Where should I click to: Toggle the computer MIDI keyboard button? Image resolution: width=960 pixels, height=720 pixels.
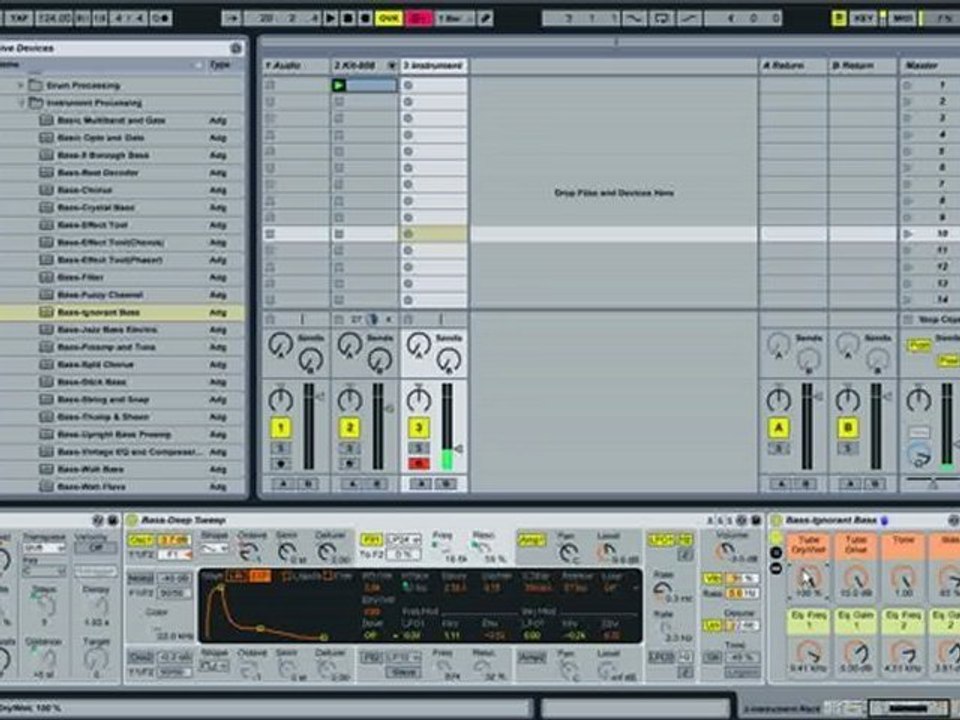coord(838,18)
